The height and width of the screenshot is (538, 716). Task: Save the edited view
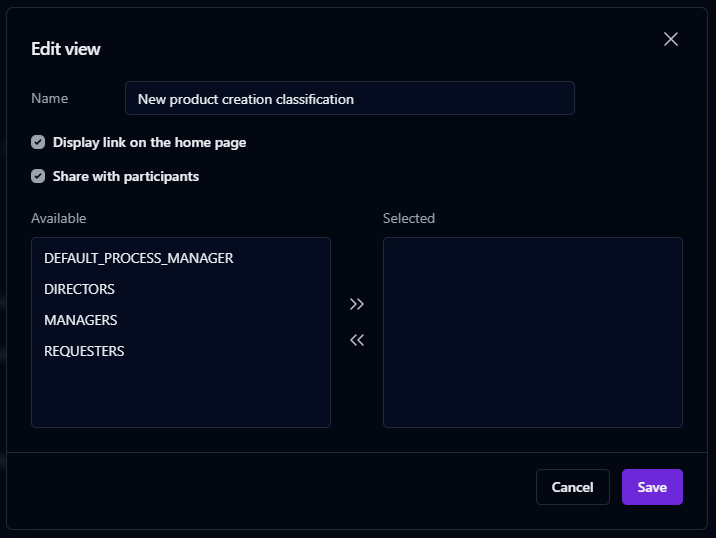[652, 487]
